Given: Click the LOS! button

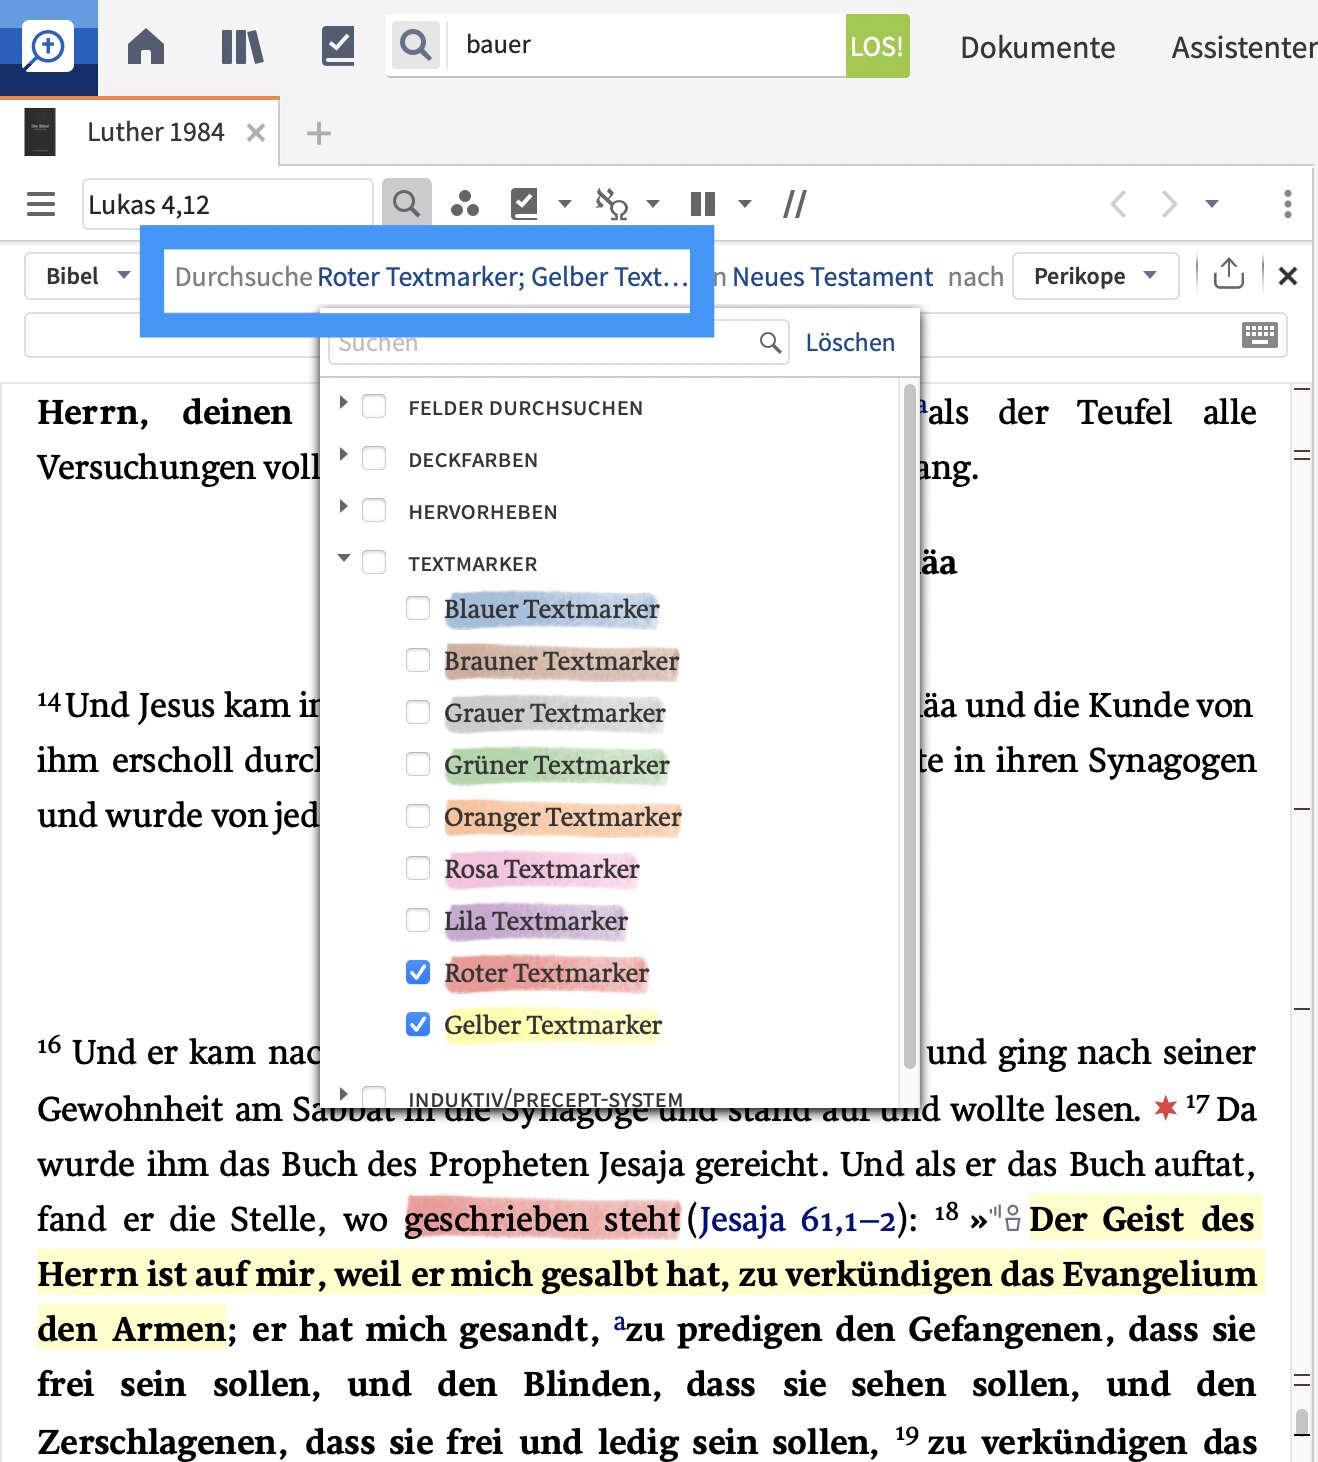Looking at the screenshot, I should click(x=877, y=46).
